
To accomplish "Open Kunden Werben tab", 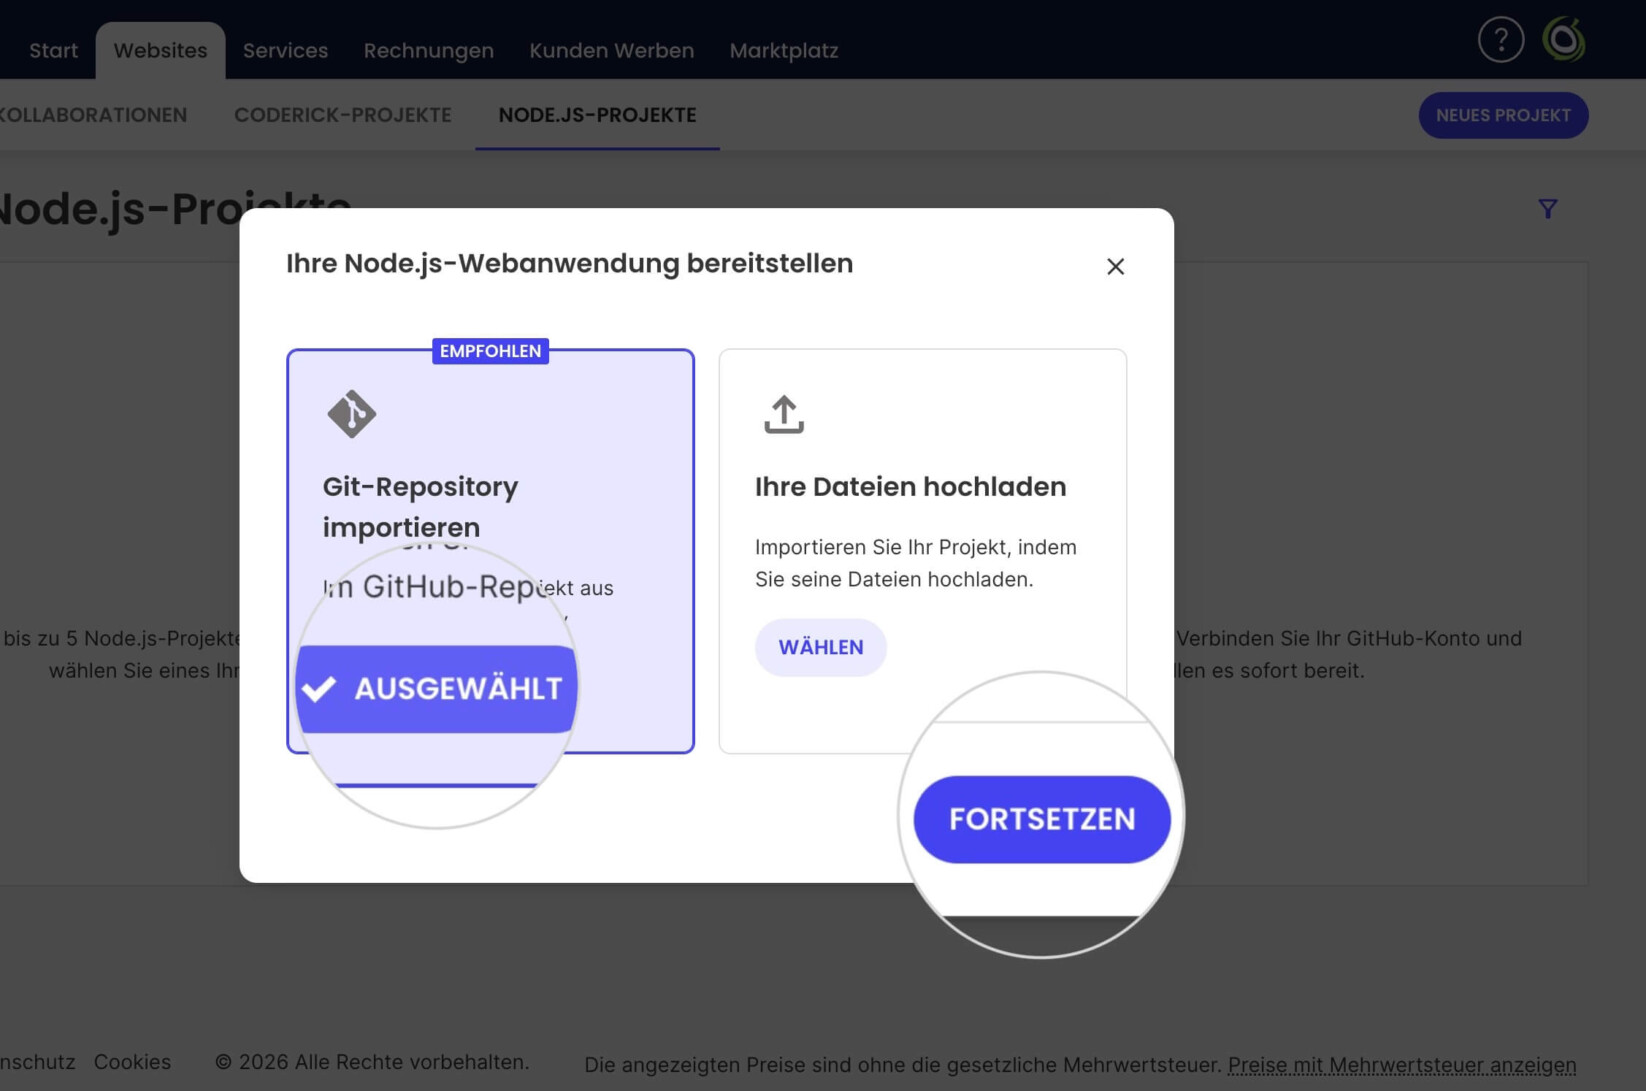I will coord(611,50).
